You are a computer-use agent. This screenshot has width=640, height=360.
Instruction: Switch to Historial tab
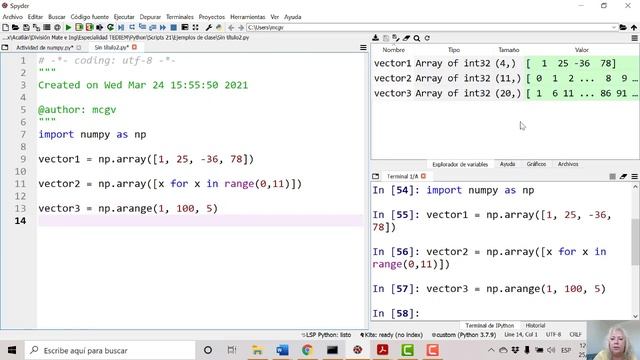tap(535, 326)
